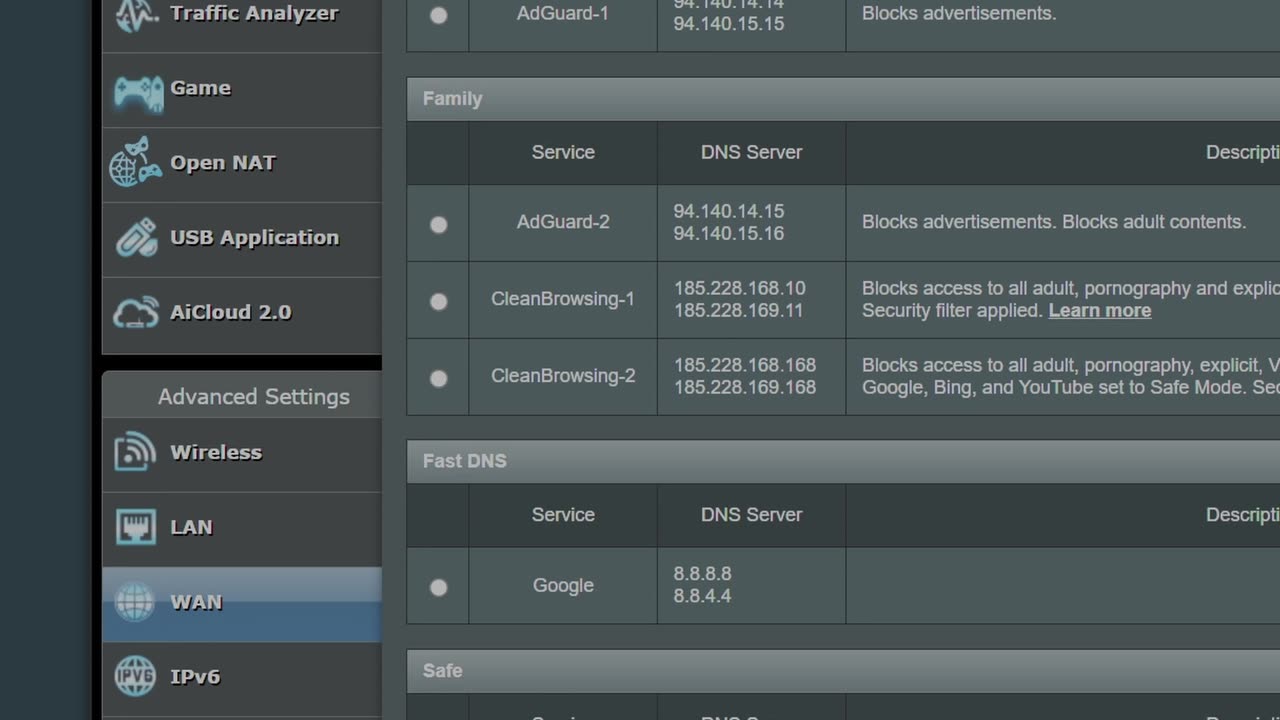1280x720 pixels.
Task: Click Service column header in Family table
Action: pos(563,152)
